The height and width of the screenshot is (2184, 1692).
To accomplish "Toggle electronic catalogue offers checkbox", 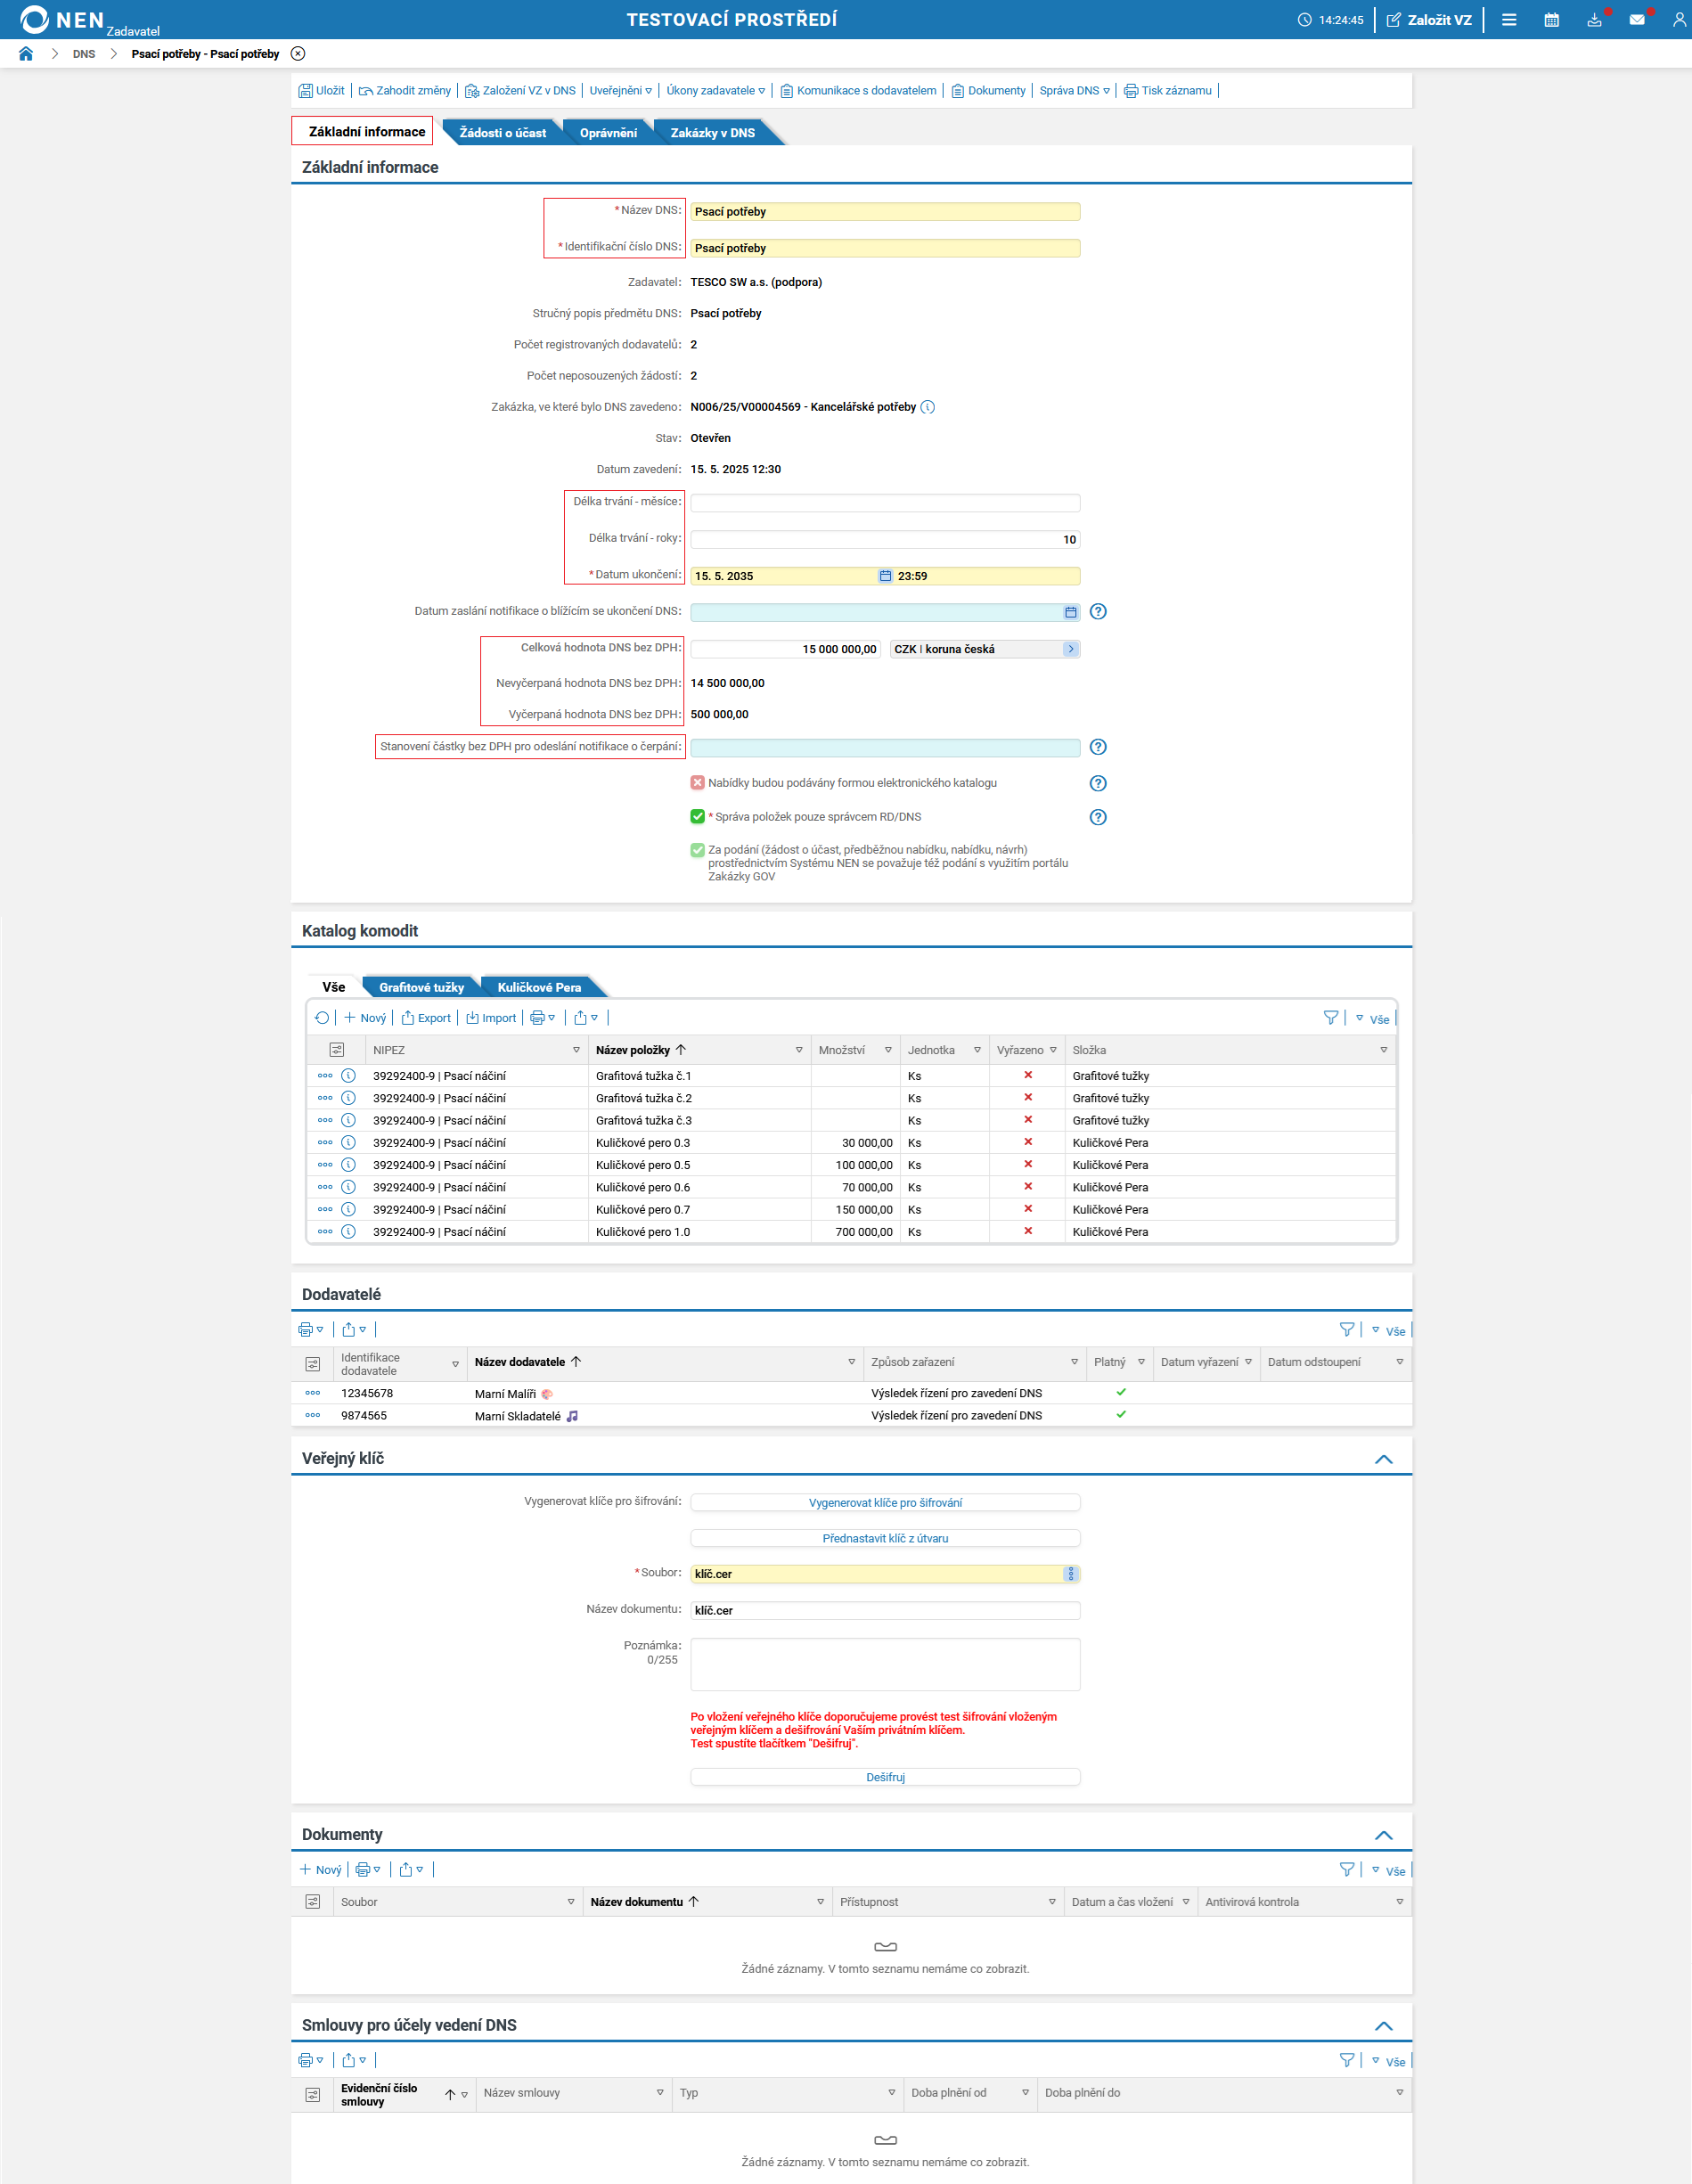I will tap(697, 783).
